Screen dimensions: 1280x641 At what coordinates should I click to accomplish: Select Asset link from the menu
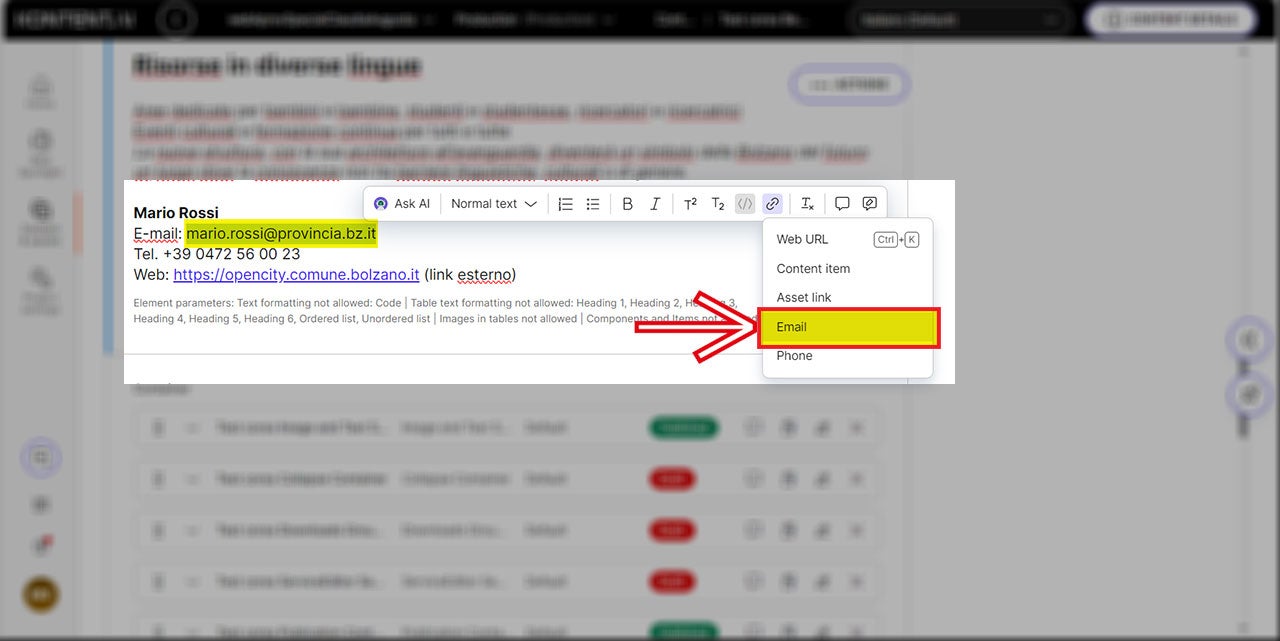click(x=804, y=298)
